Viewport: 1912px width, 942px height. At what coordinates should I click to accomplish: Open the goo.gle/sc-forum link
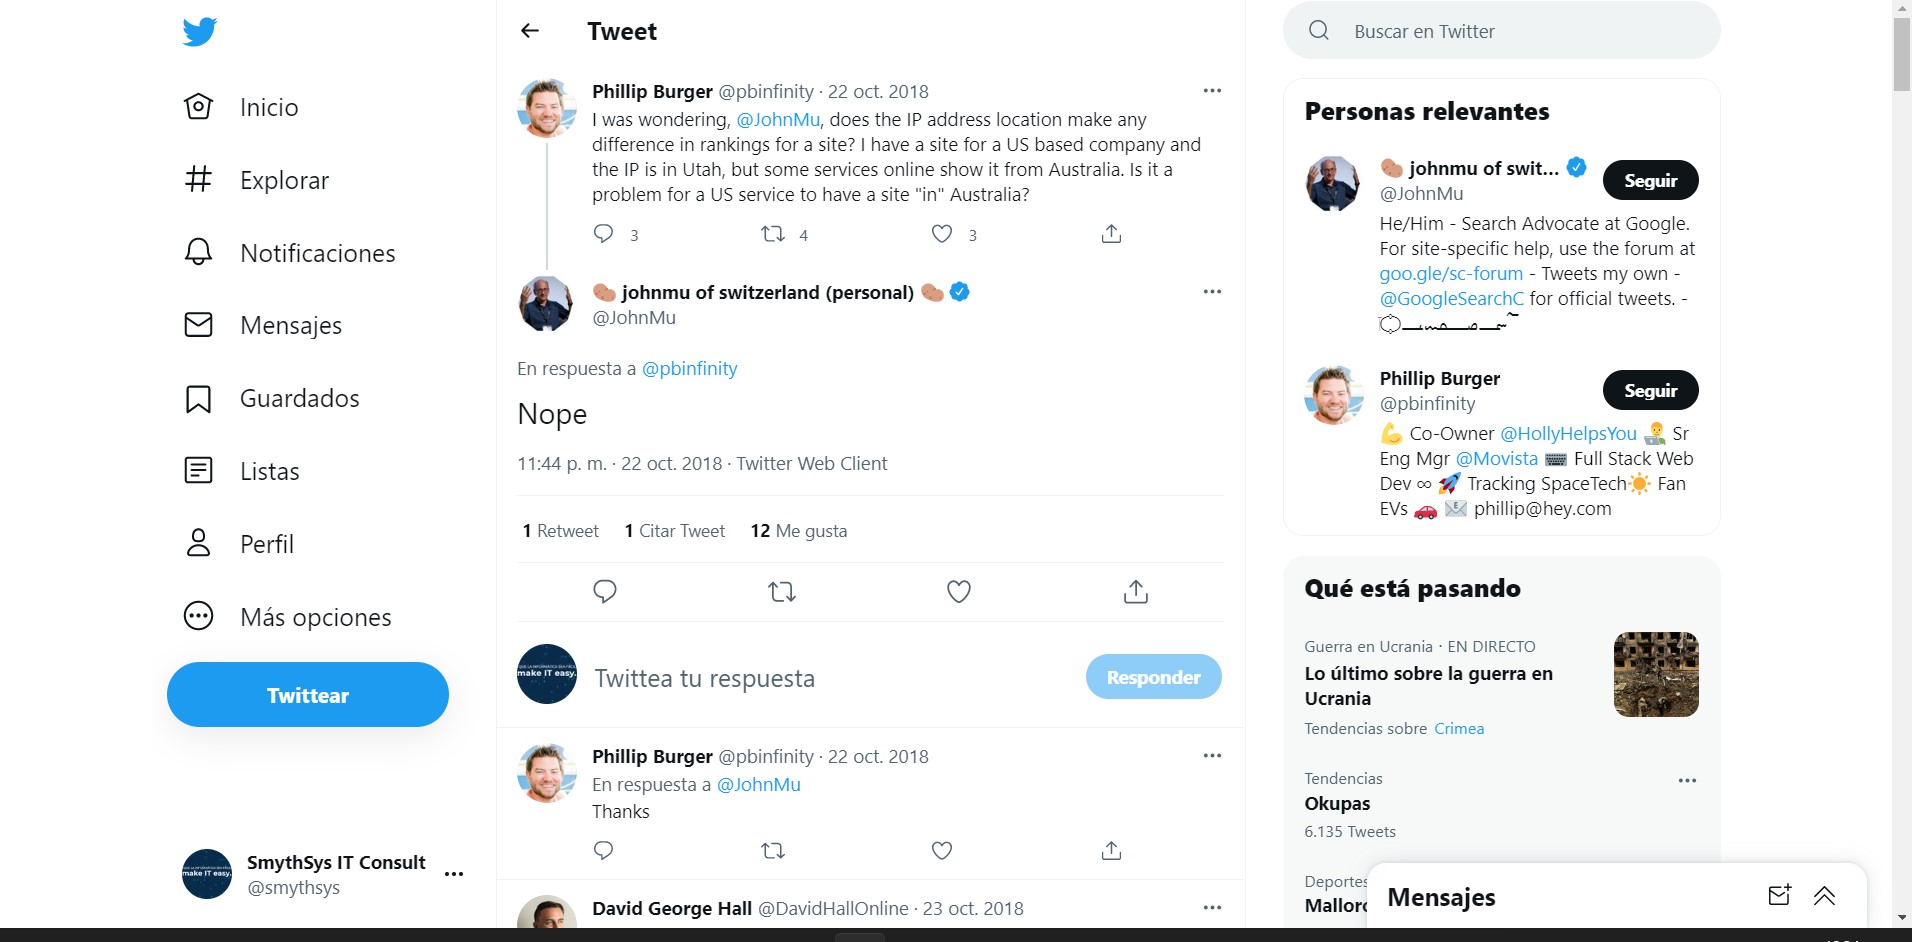click(1450, 274)
